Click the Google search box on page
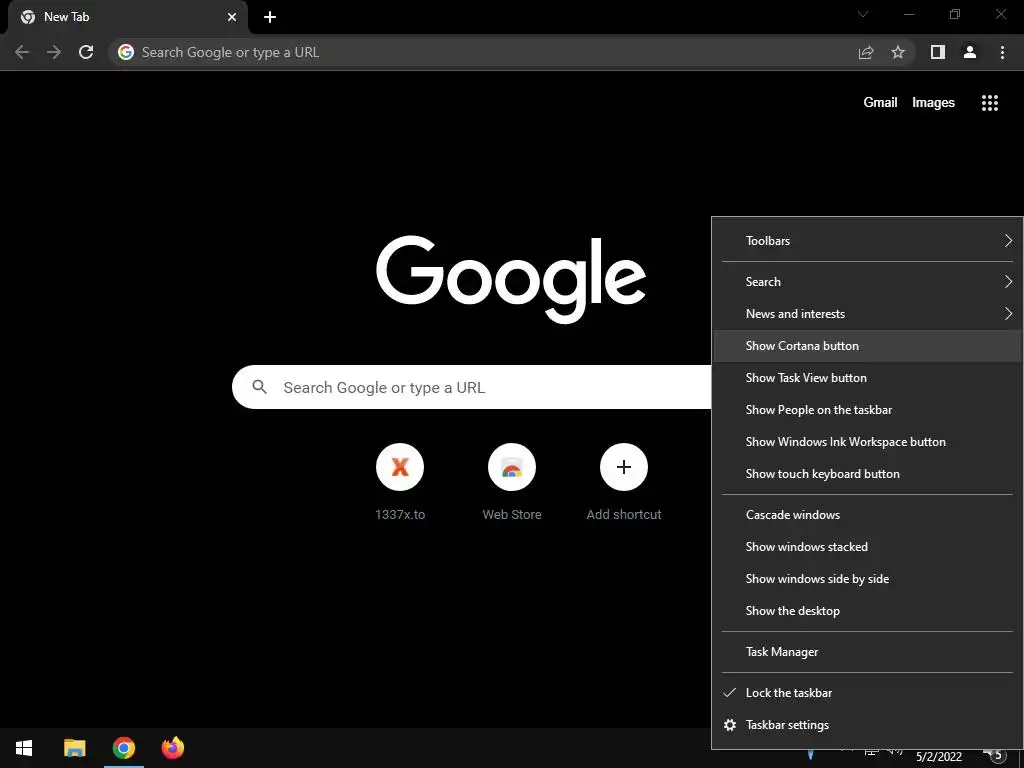Screen dimensions: 1024x768 [x=472, y=387]
